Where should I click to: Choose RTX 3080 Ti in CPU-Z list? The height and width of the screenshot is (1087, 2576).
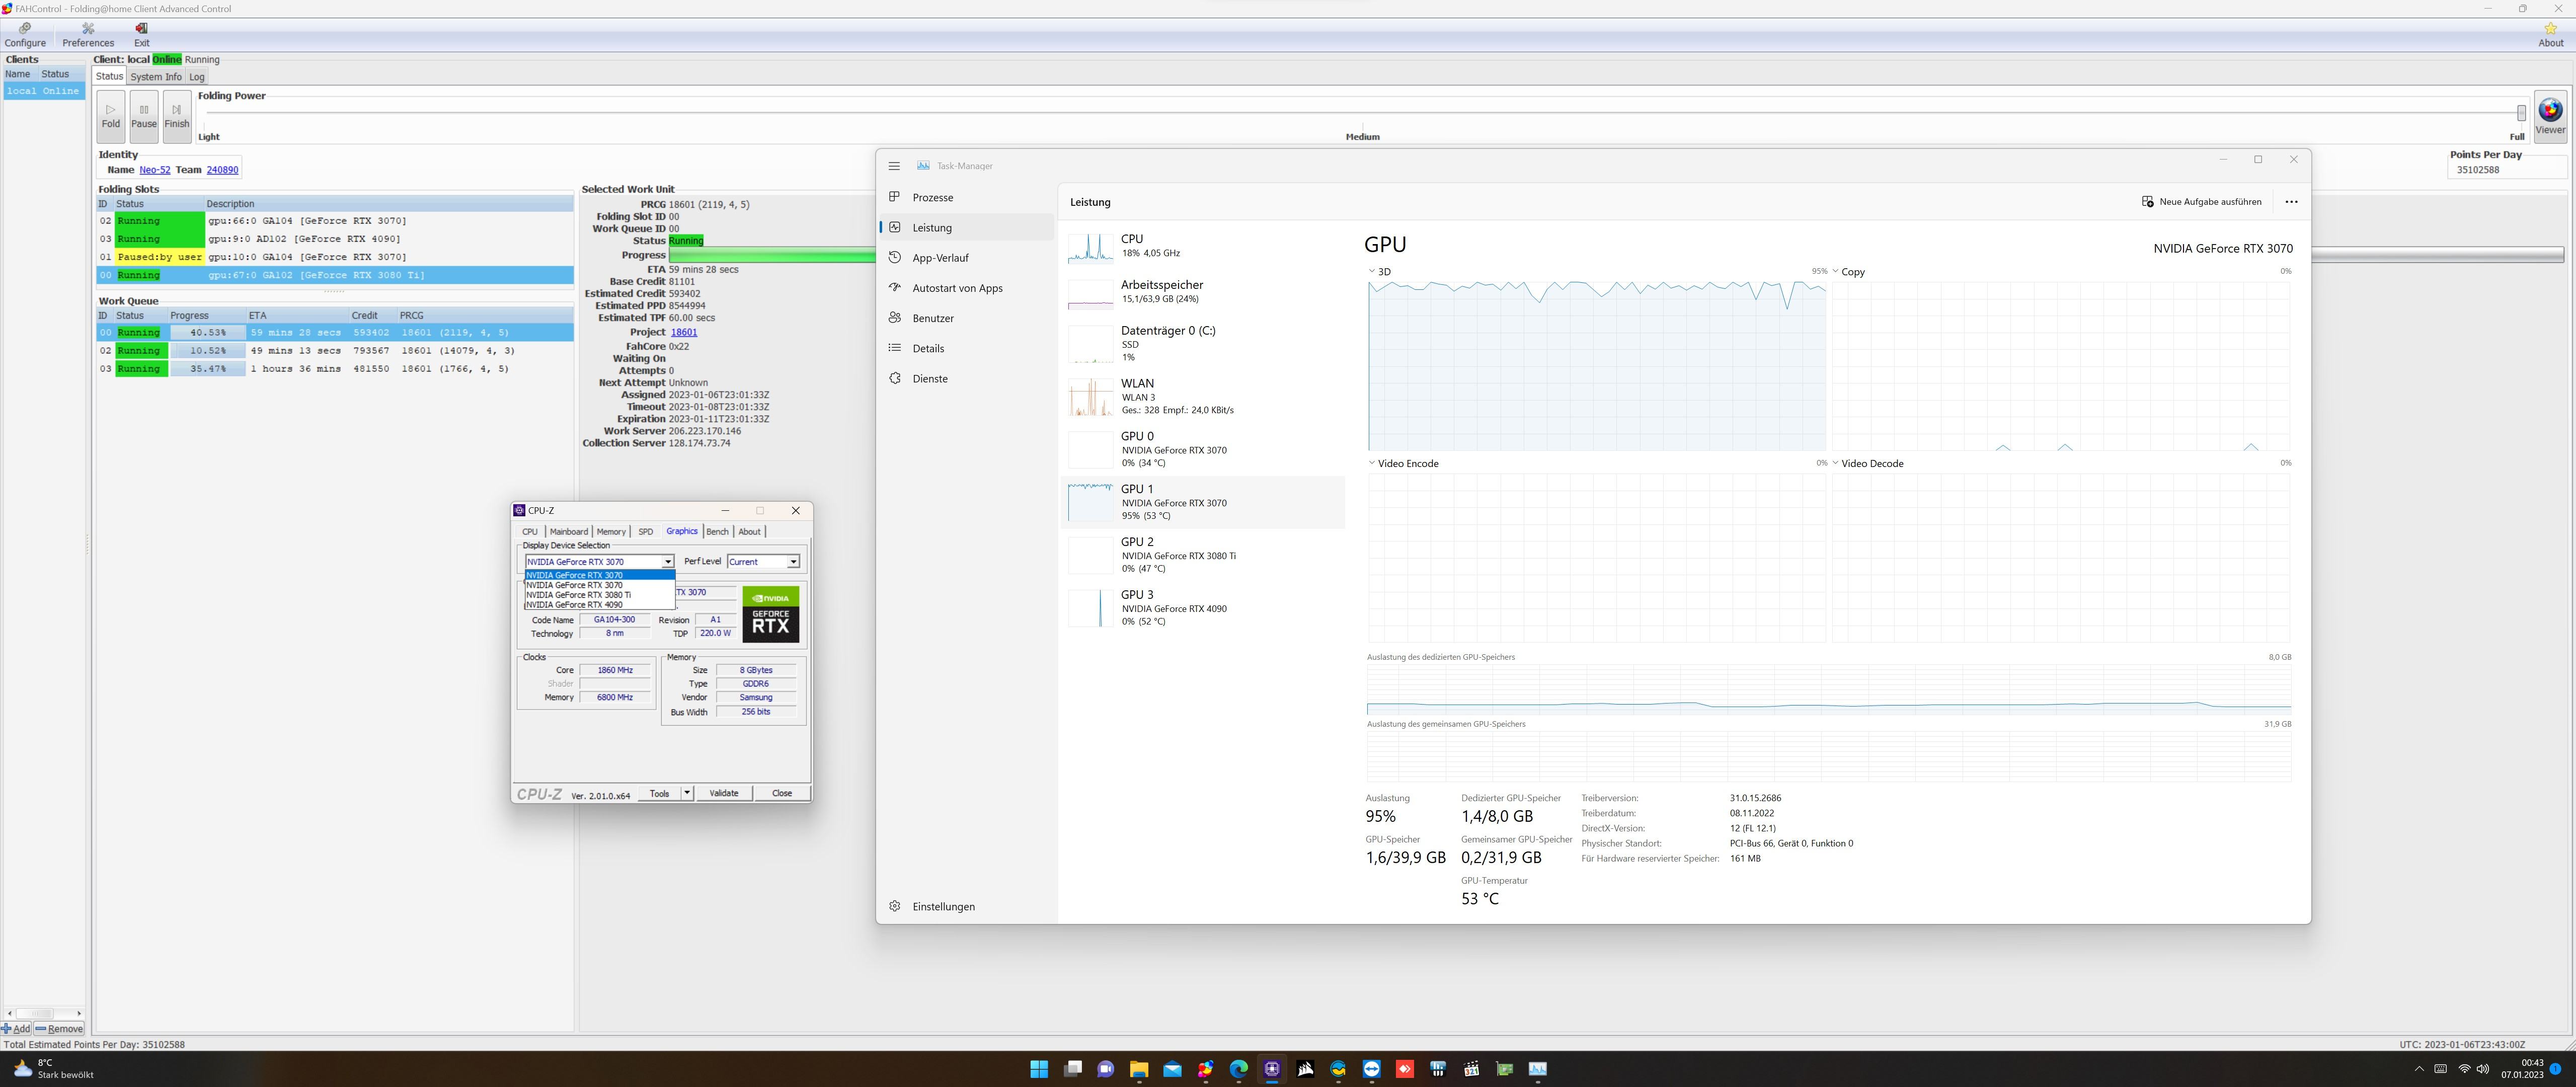pyautogui.click(x=599, y=595)
